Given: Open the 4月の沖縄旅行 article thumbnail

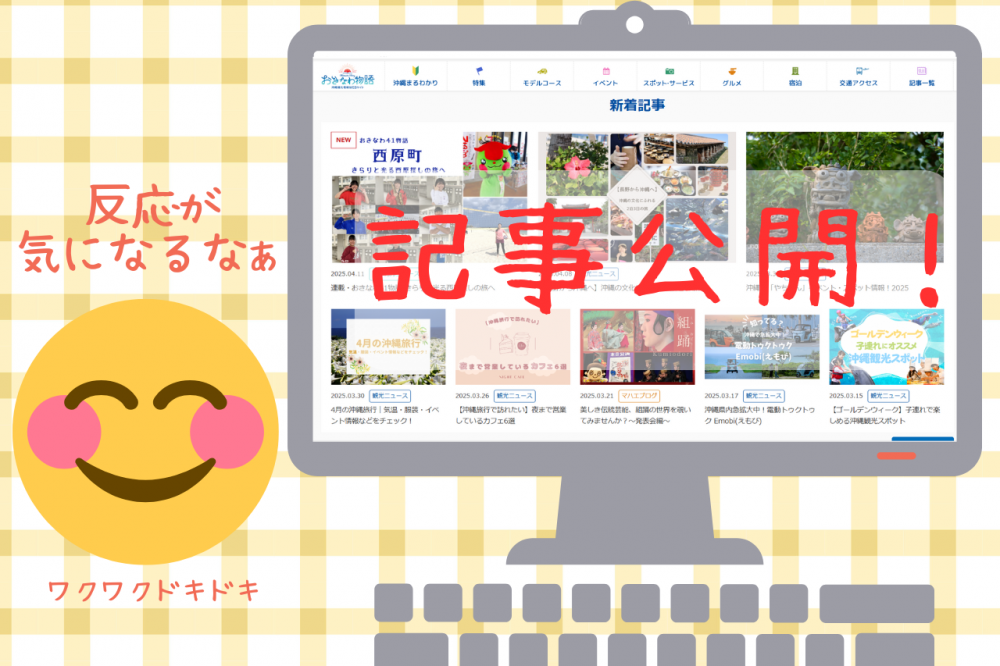Looking at the screenshot, I should coord(388,346).
